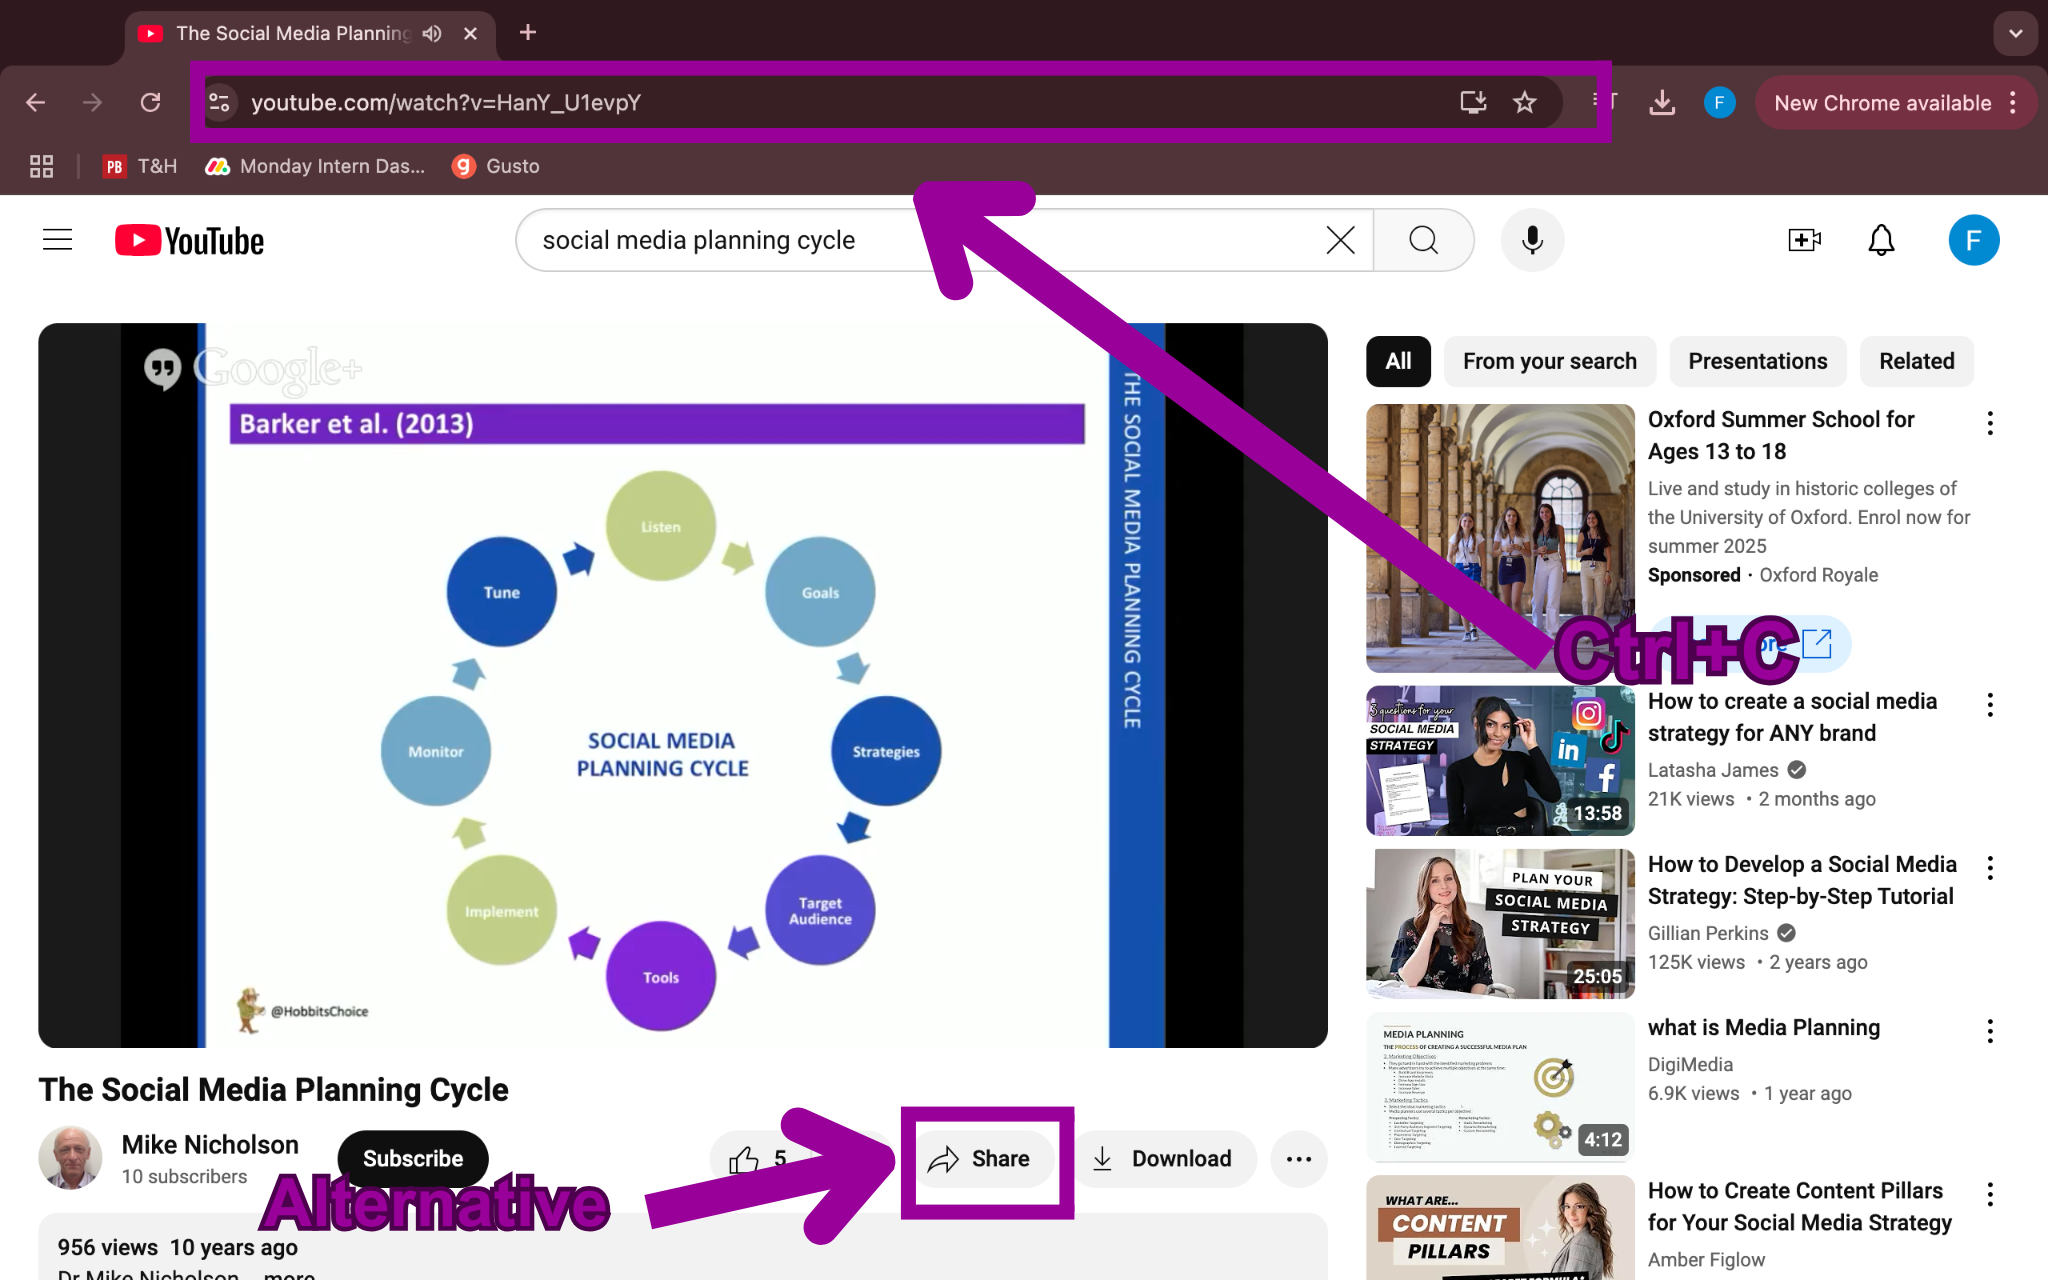Viewport: 2048px width, 1280px height.
Task: Open Content Pillars video thumbnail
Action: 1500,1228
